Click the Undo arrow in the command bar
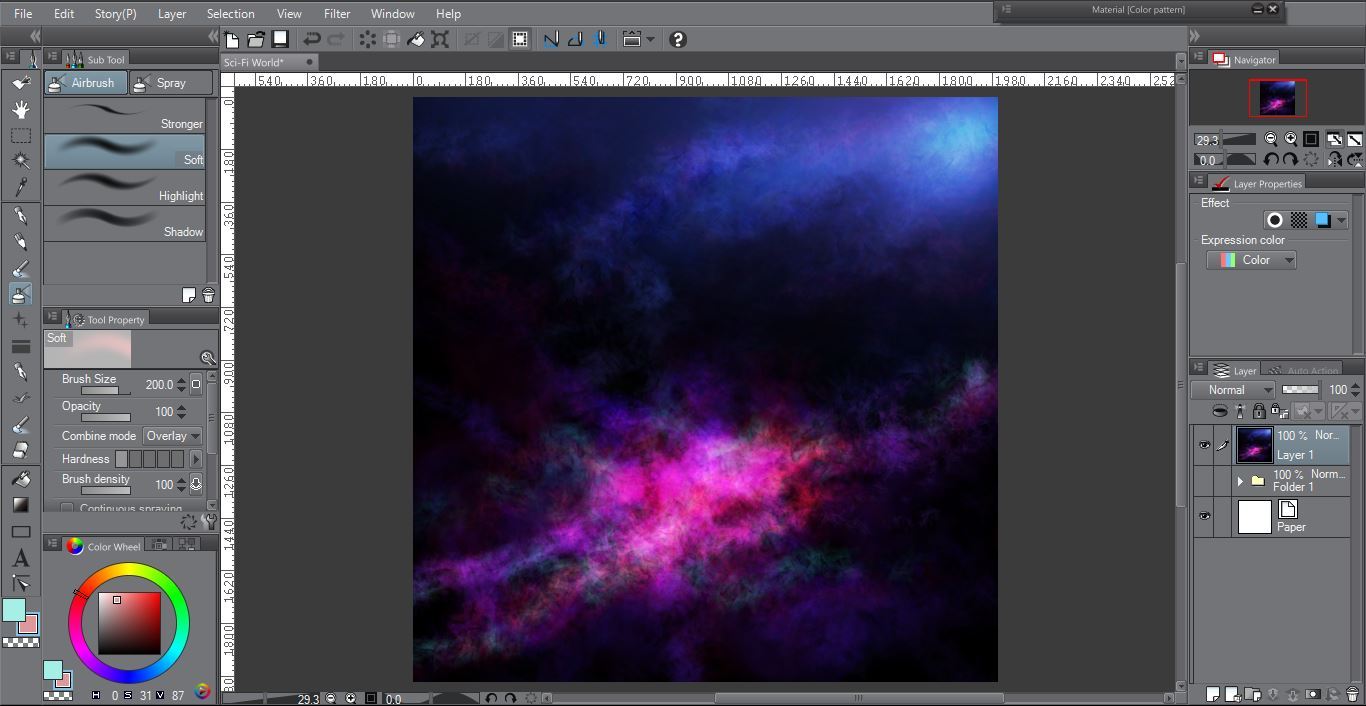1366x706 pixels. tap(312, 39)
